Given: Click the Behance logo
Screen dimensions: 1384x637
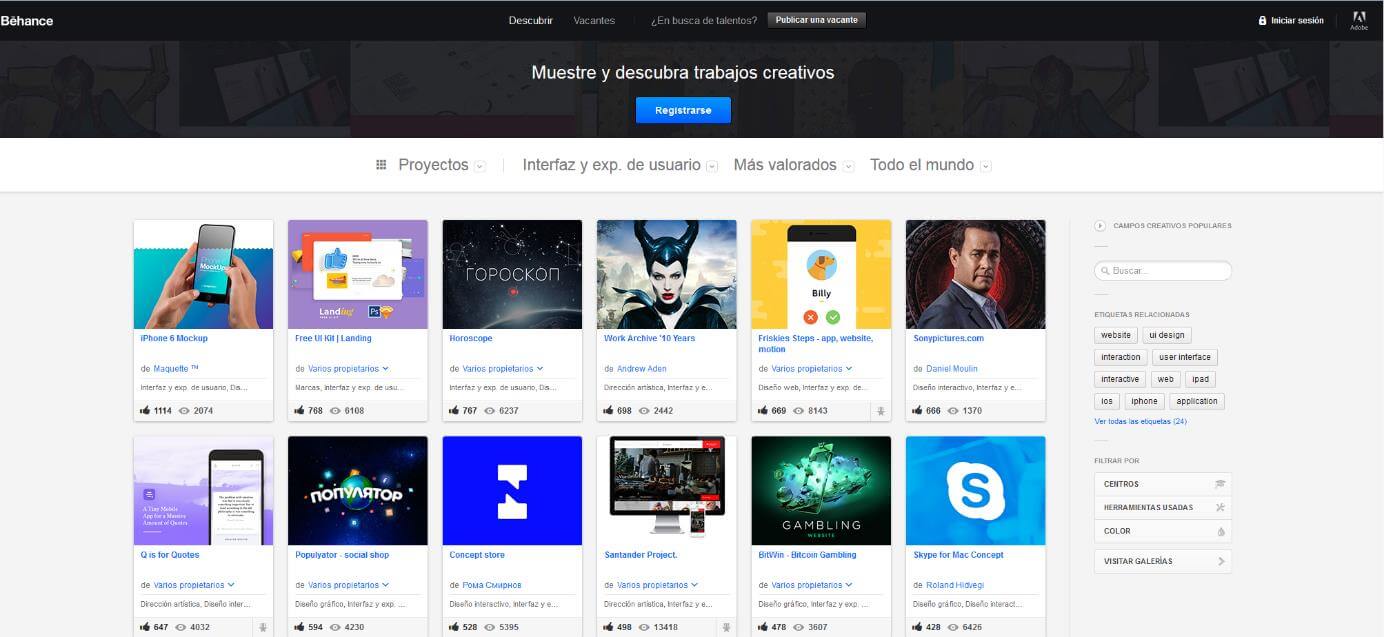Looking at the screenshot, I should point(27,20).
